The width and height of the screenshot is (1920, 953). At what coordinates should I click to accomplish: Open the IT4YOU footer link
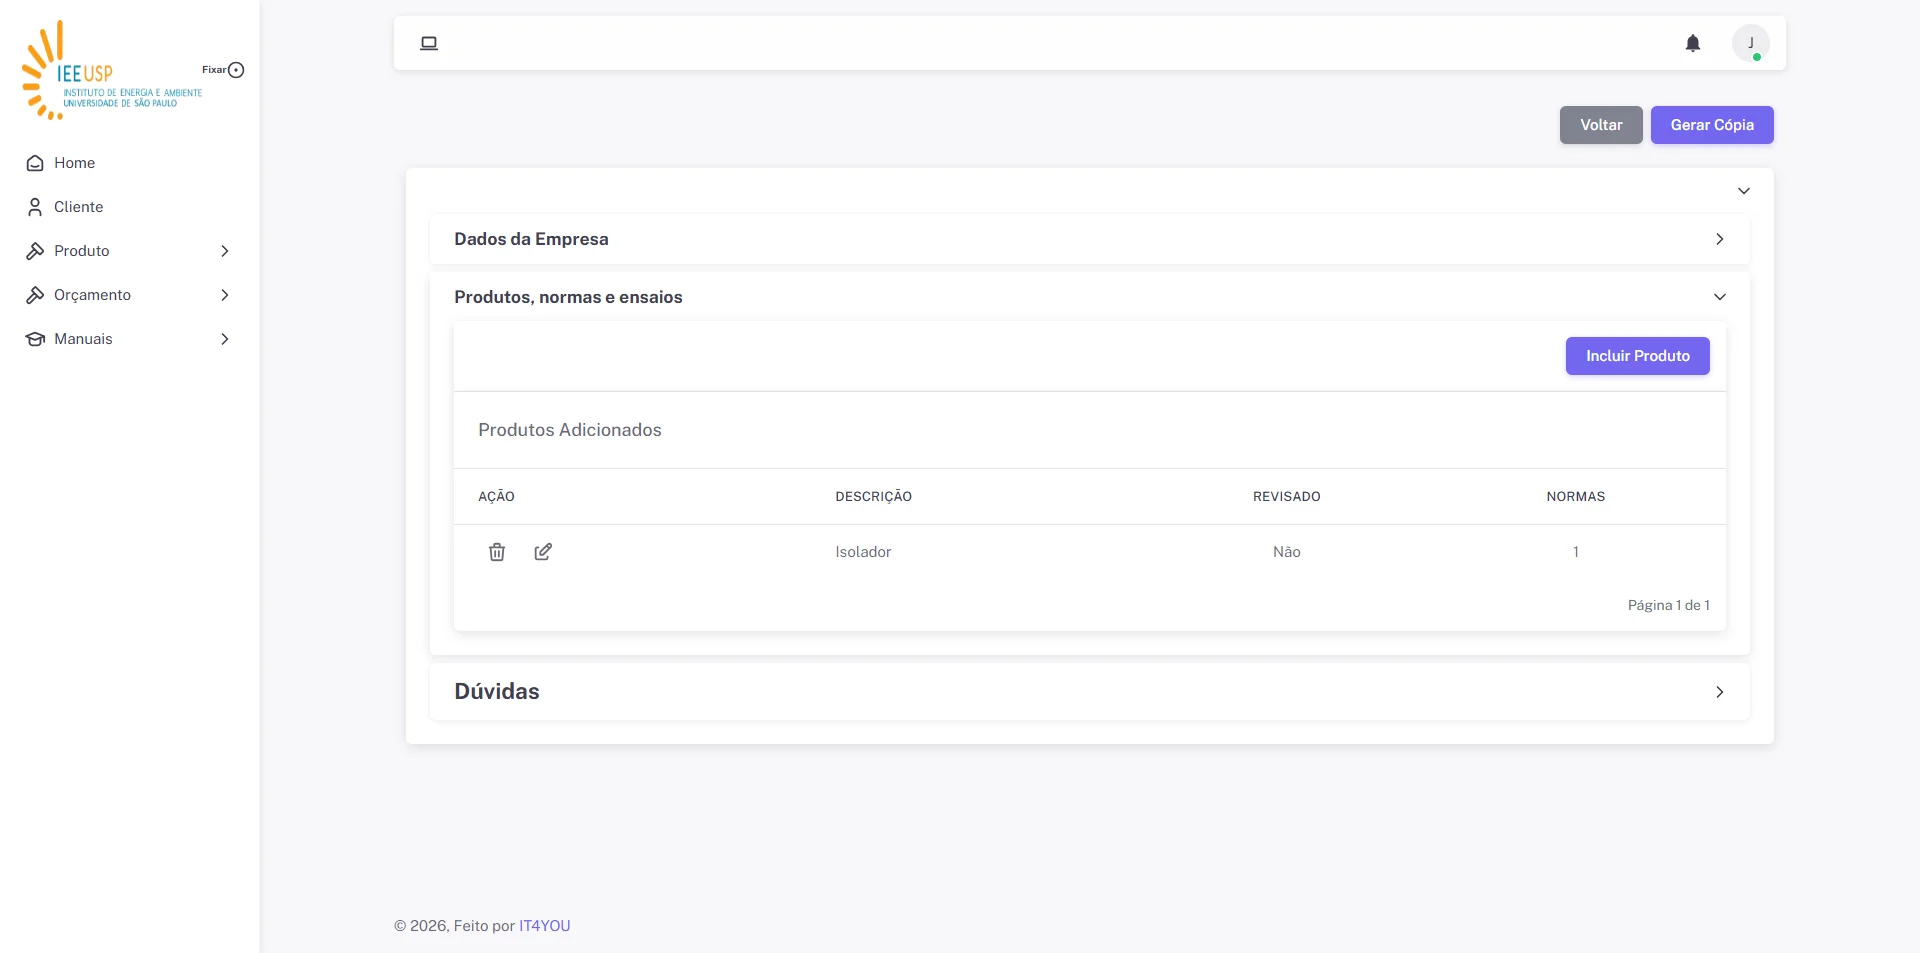(545, 926)
